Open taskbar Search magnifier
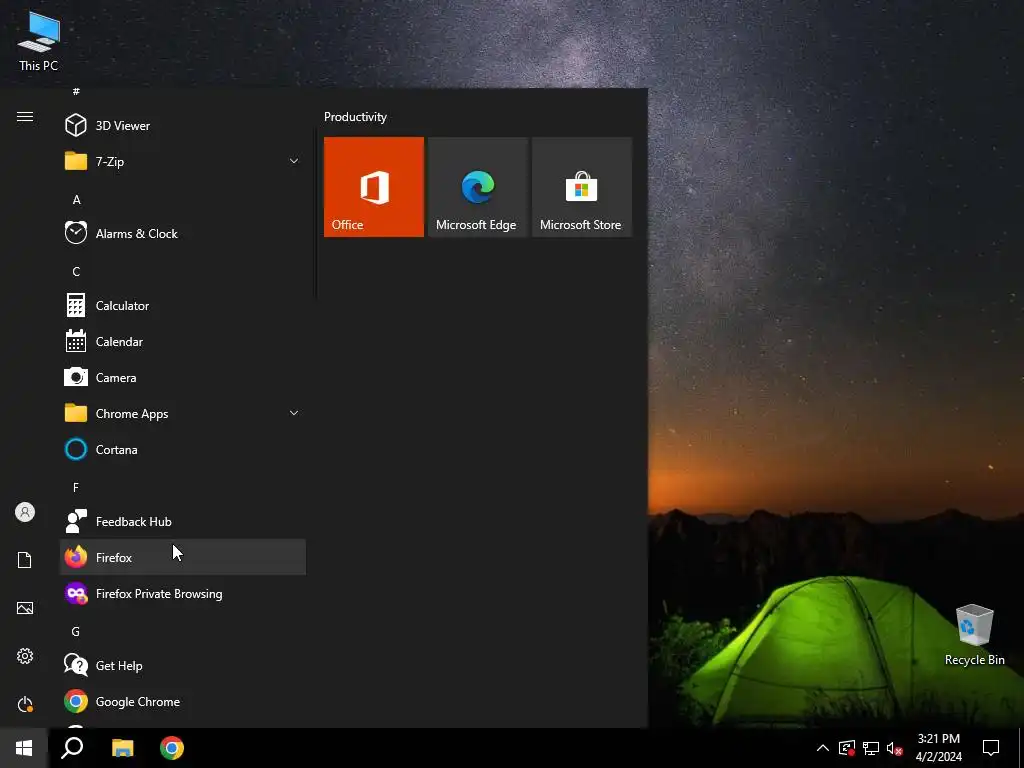The image size is (1024, 768). (x=72, y=748)
